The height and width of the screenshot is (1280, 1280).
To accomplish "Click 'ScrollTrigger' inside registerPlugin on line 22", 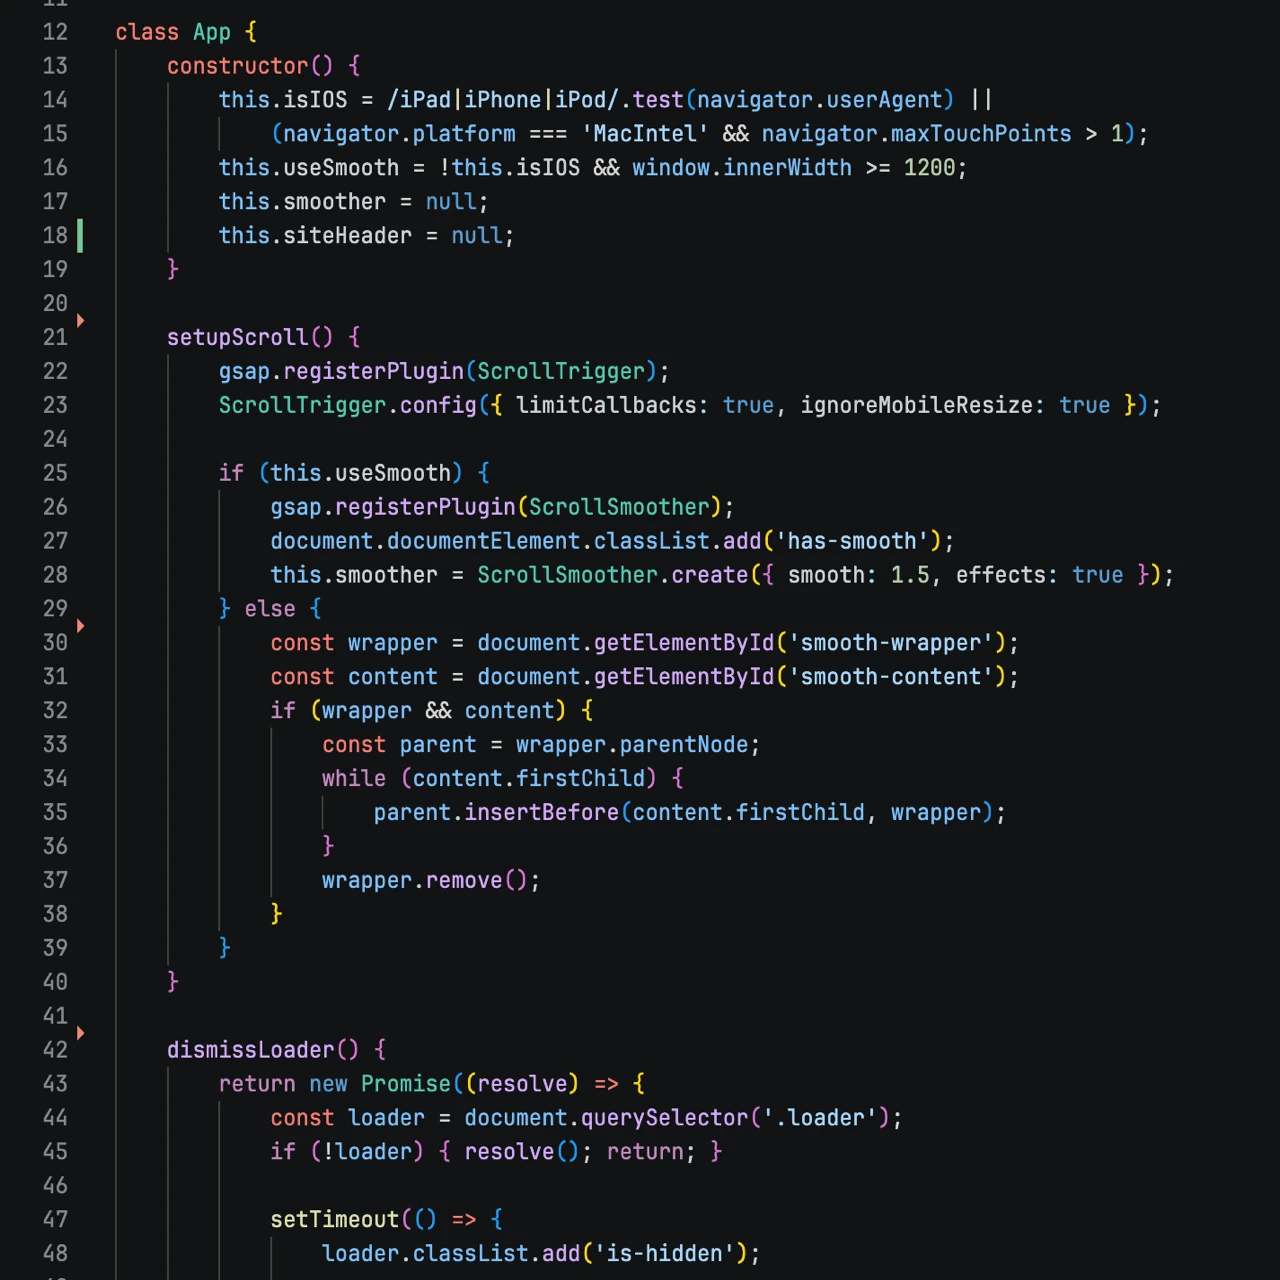I will [x=561, y=371].
